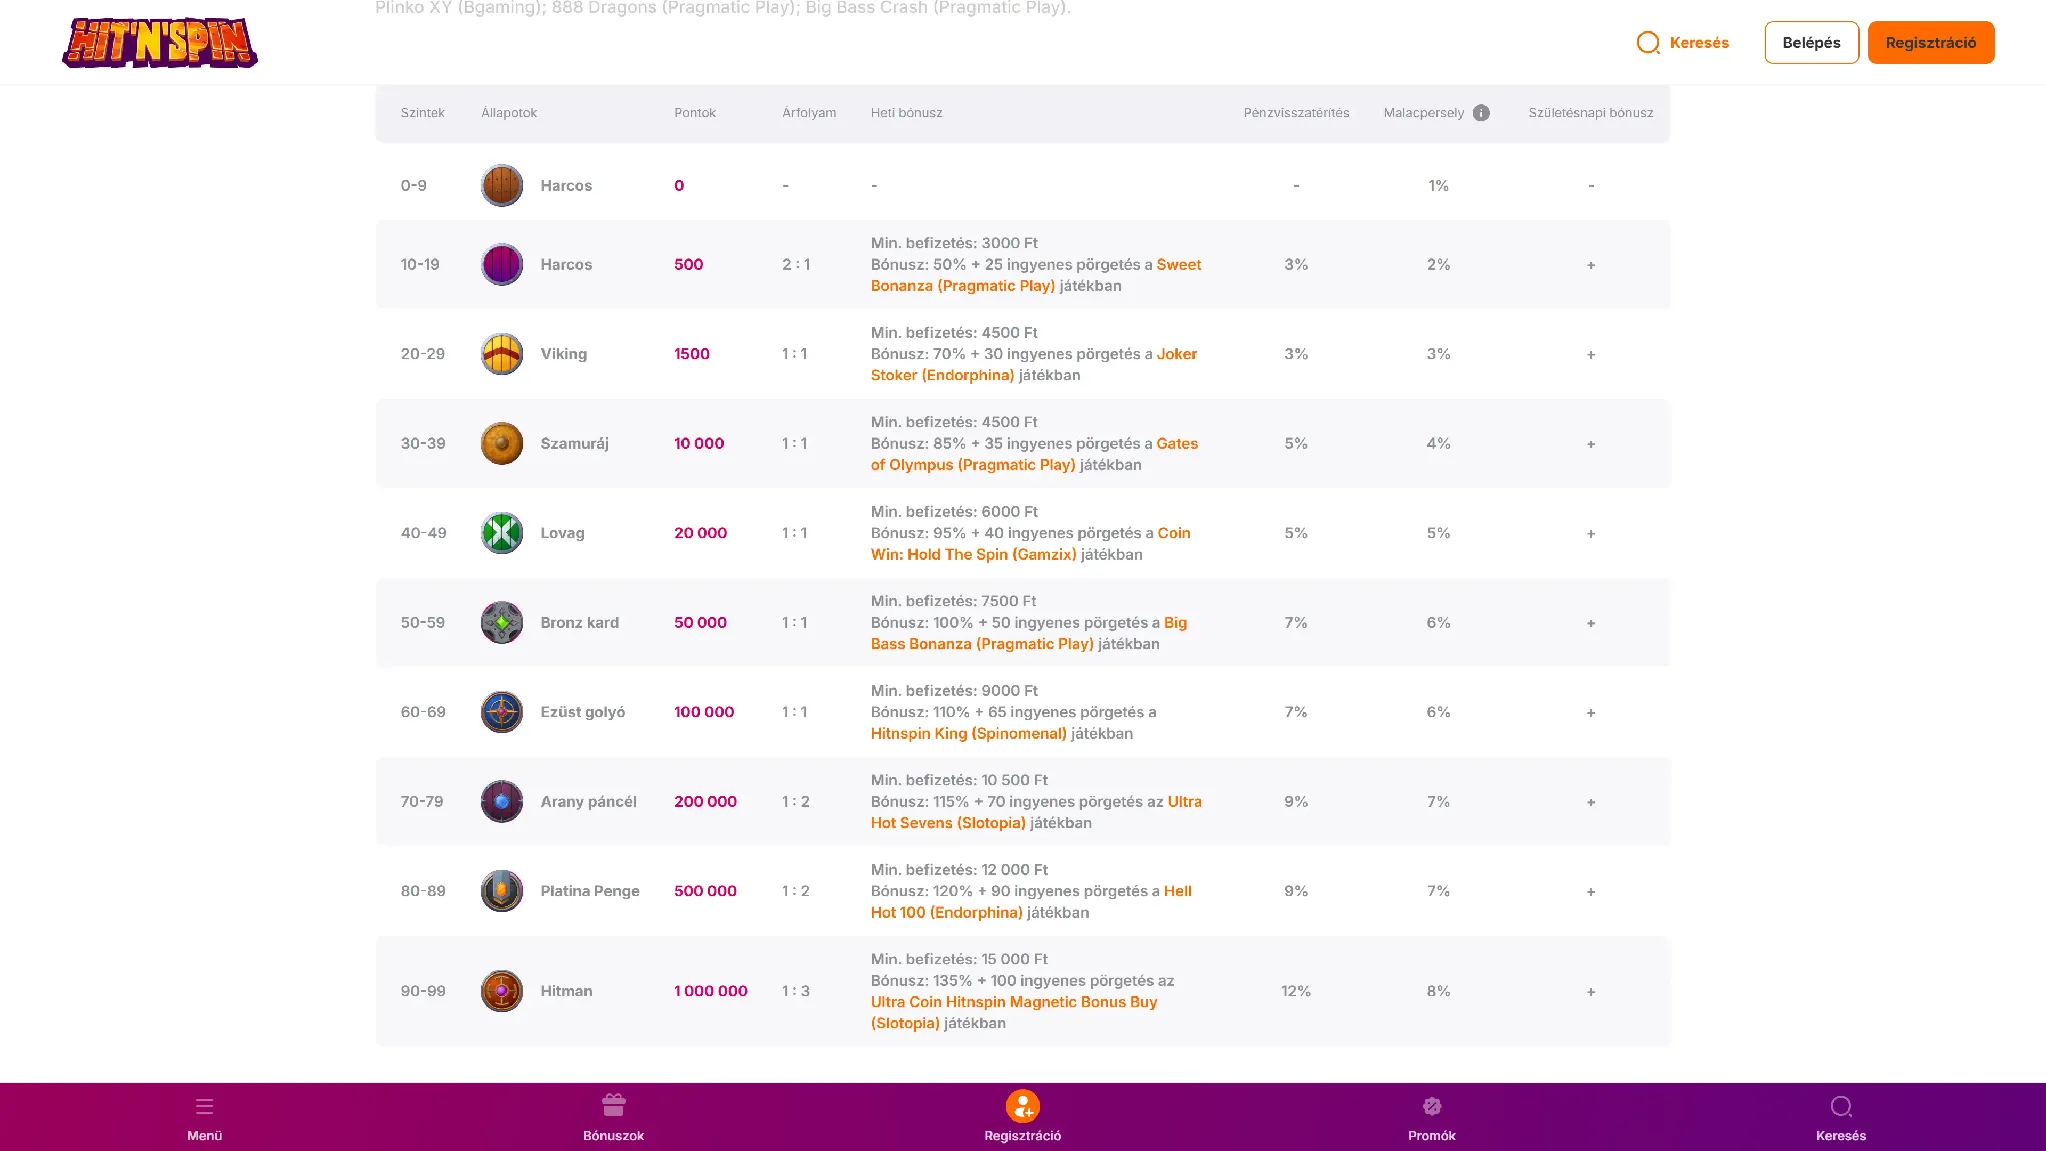Click the Keresés link in header
The height and width of the screenshot is (1151, 2046).
(1699, 43)
